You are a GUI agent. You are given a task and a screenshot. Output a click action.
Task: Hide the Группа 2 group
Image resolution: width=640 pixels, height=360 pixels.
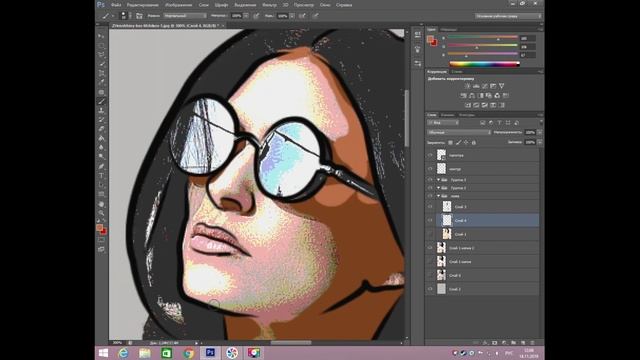pos(430,188)
